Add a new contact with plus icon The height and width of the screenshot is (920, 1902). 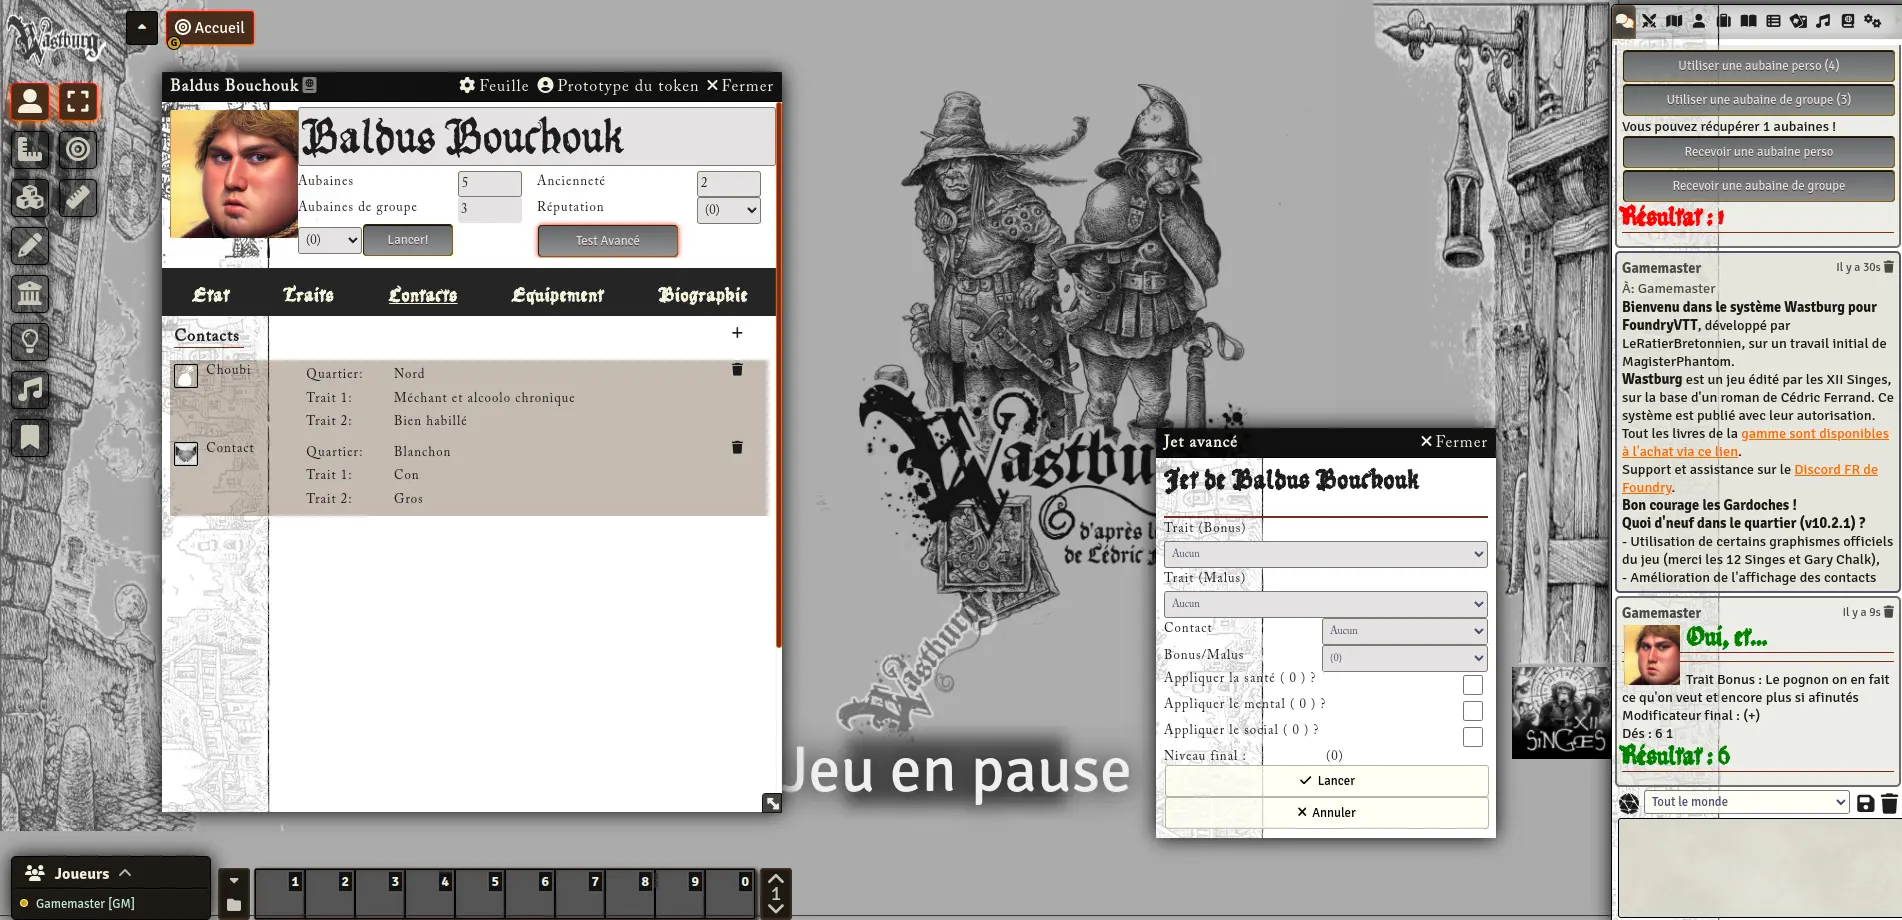coord(737,333)
